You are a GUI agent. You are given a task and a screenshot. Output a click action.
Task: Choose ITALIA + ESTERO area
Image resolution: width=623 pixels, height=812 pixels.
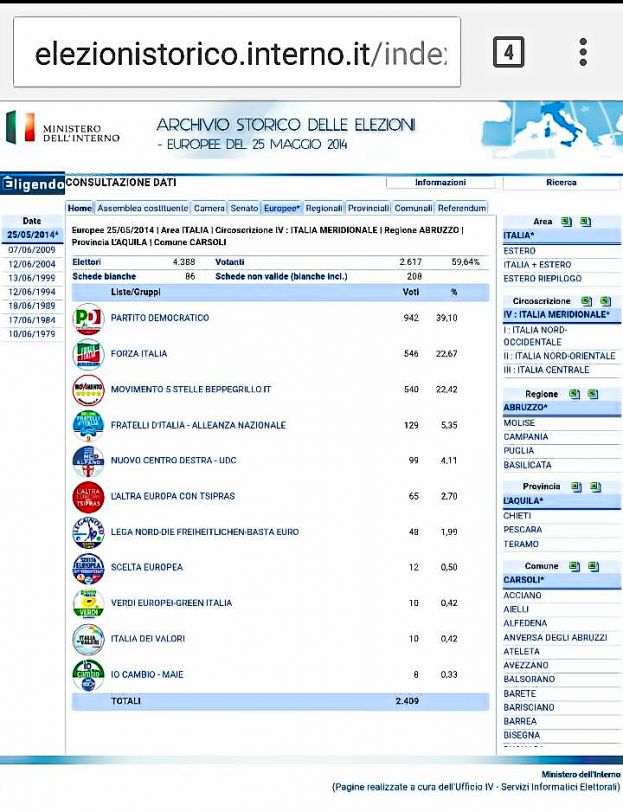click(x=537, y=265)
